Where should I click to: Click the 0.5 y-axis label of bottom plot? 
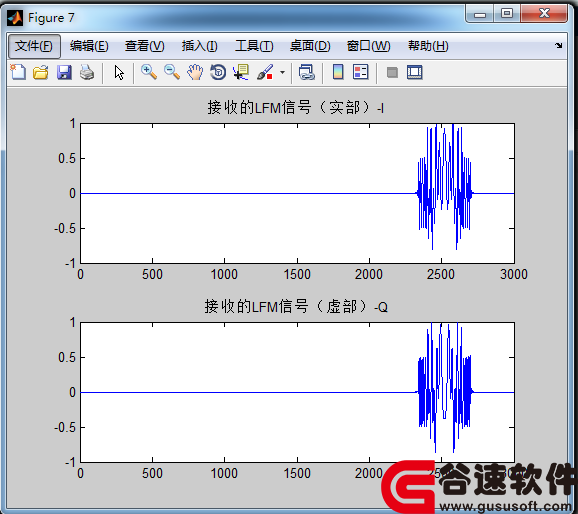[x=67, y=357]
